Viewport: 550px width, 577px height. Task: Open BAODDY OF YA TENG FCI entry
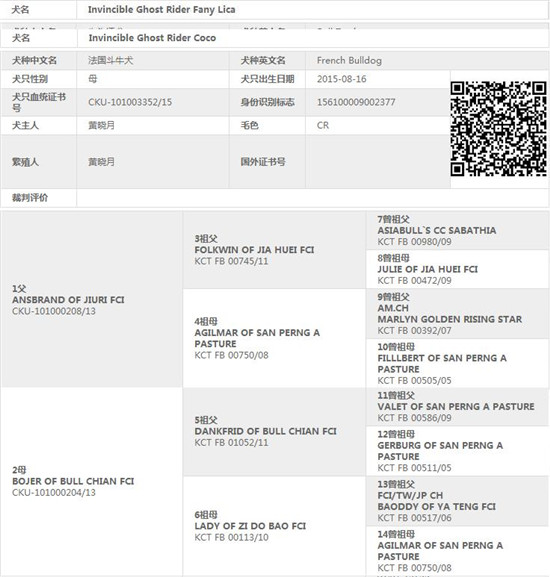point(436,507)
